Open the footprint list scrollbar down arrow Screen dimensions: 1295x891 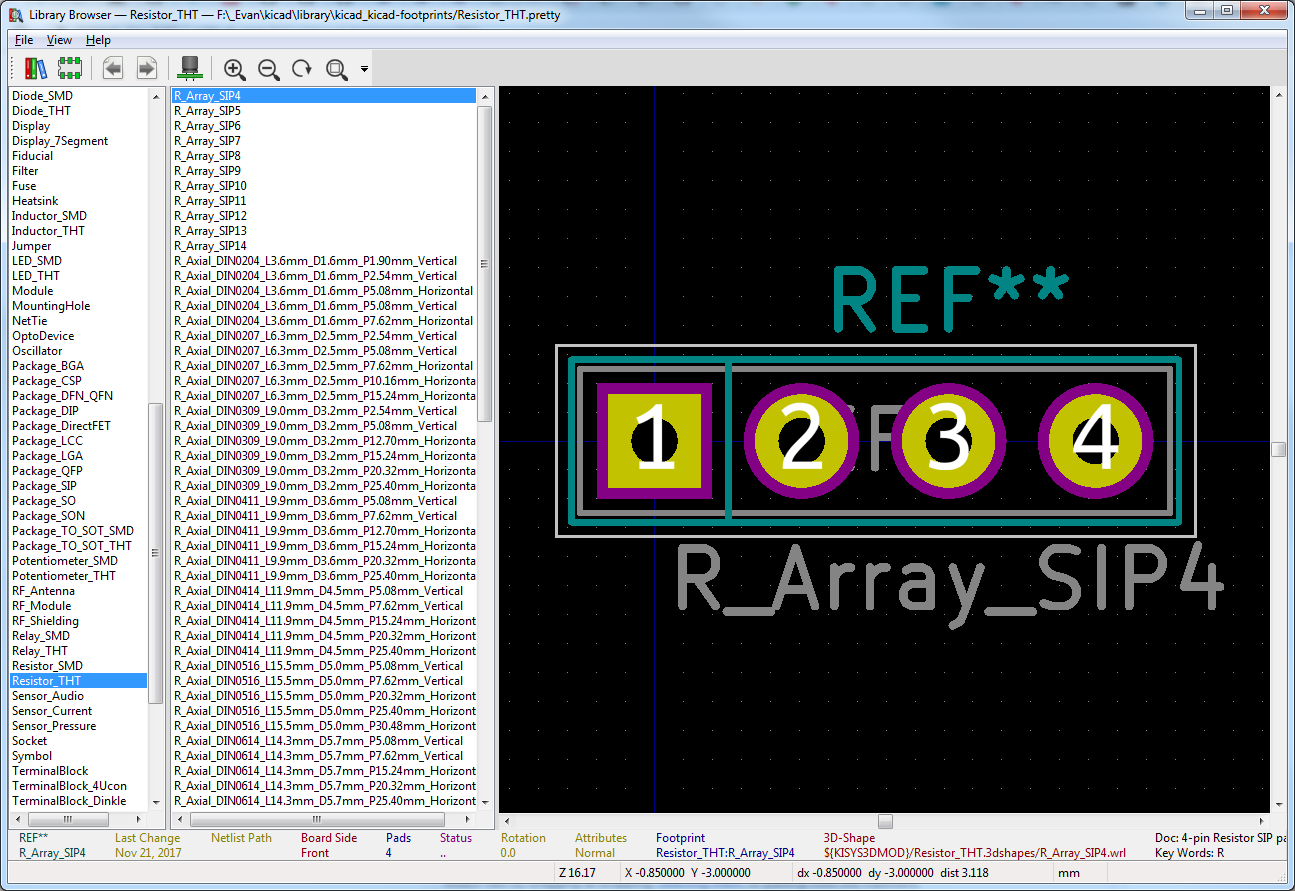point(483,803)
